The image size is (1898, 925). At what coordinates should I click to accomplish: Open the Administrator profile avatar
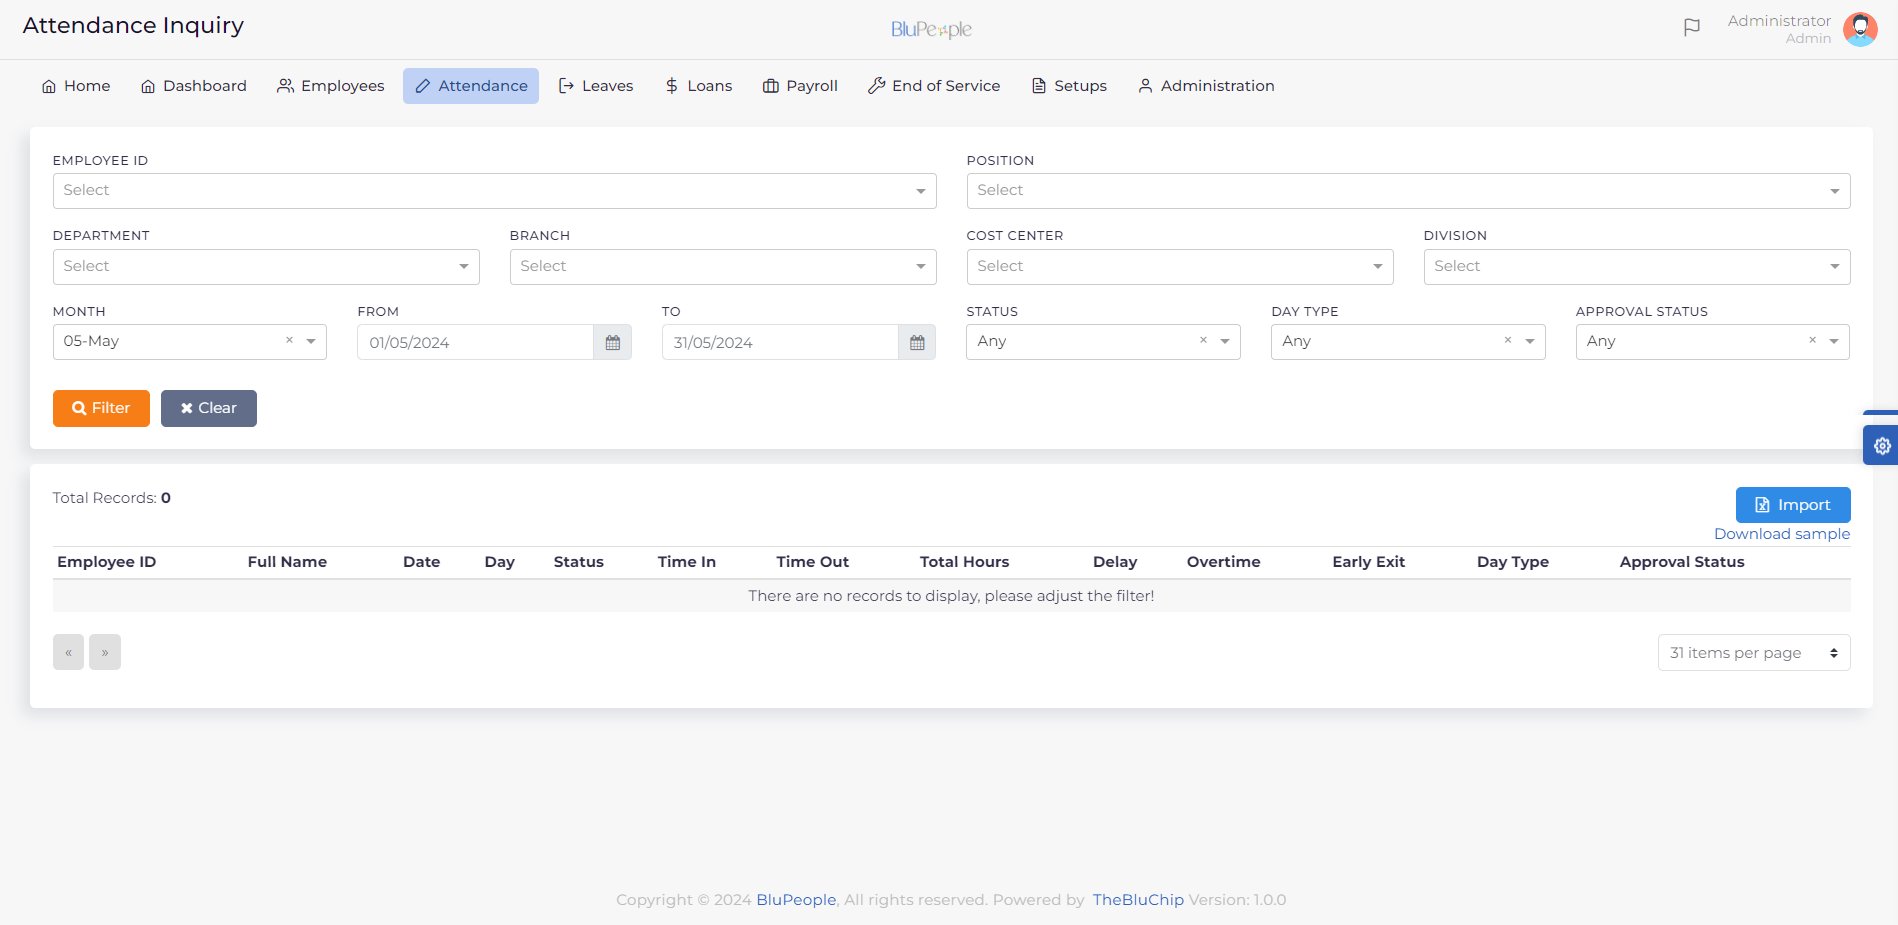point(1860,29)
